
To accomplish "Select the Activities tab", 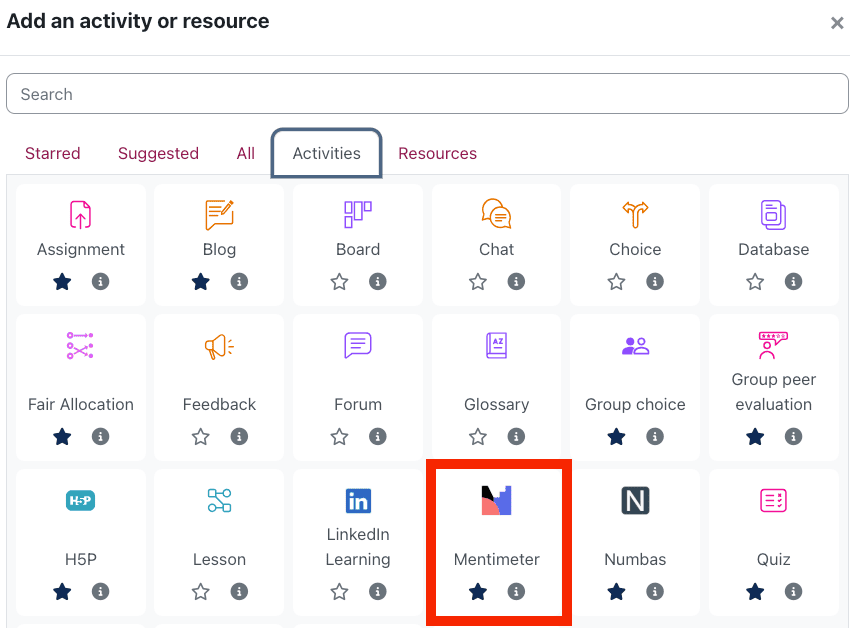I will click(x=327, y=153).
